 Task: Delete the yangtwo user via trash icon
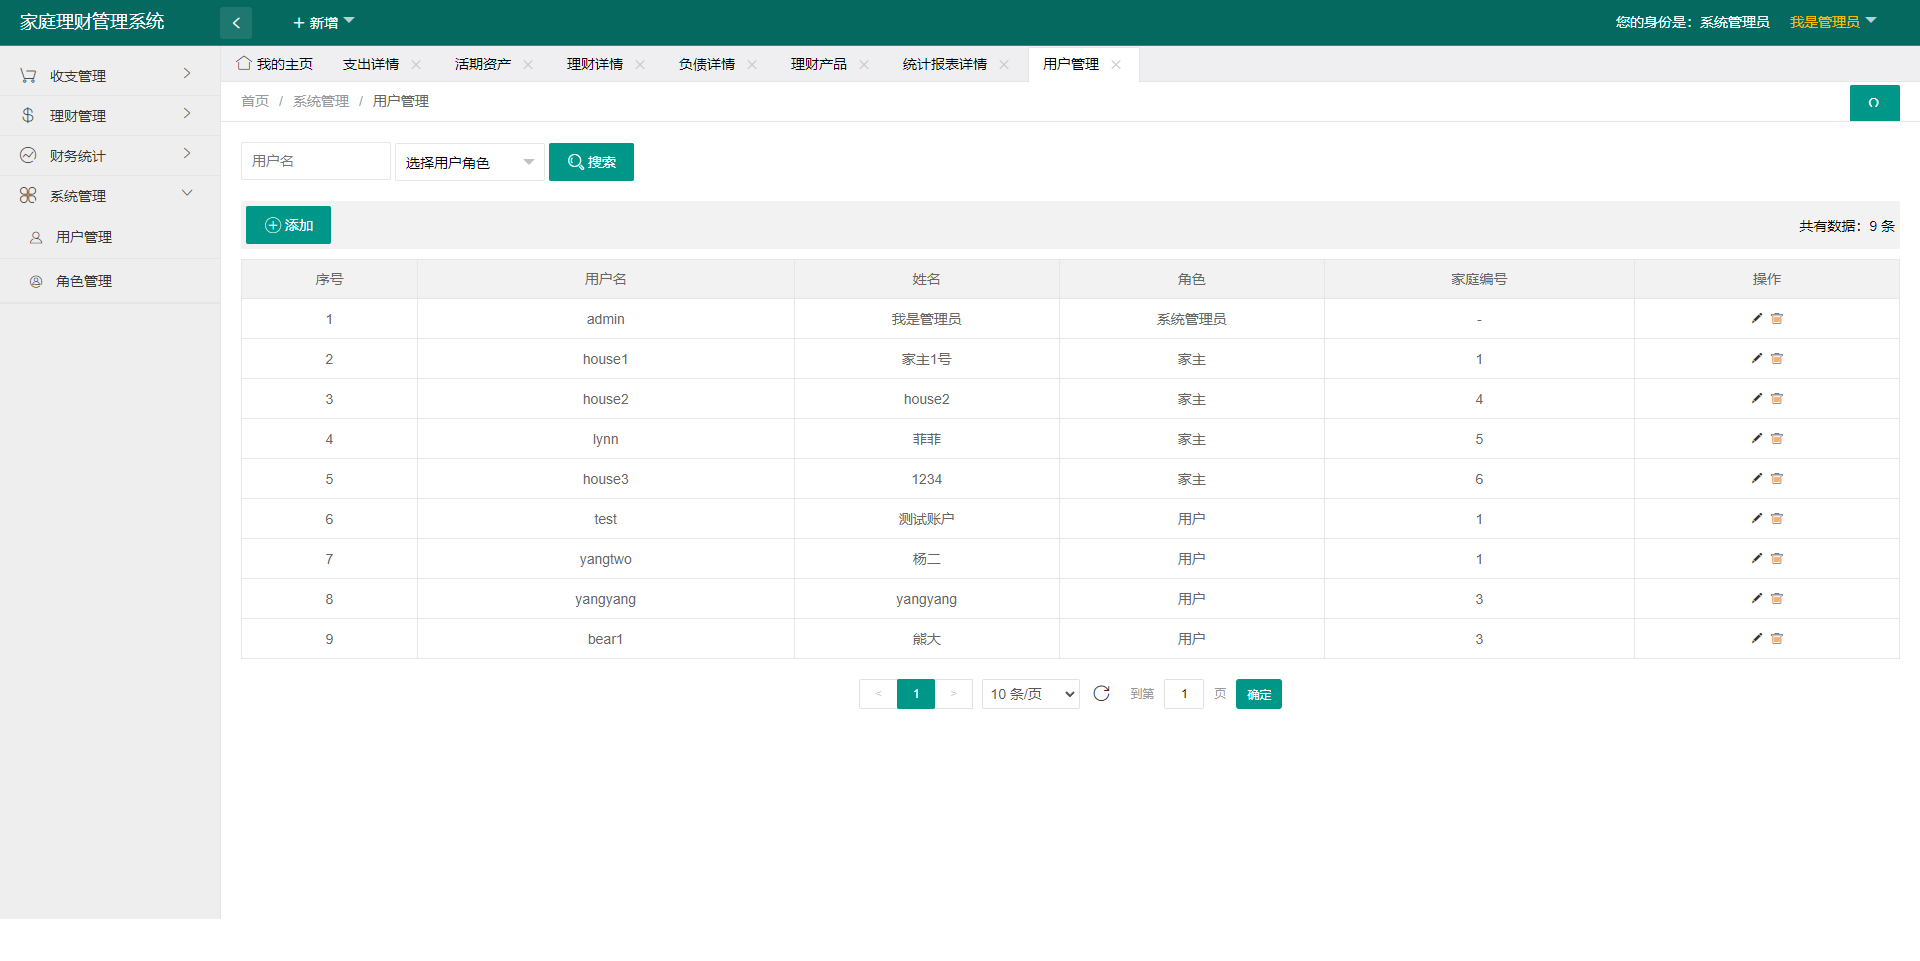click(x=1777, y=558)
